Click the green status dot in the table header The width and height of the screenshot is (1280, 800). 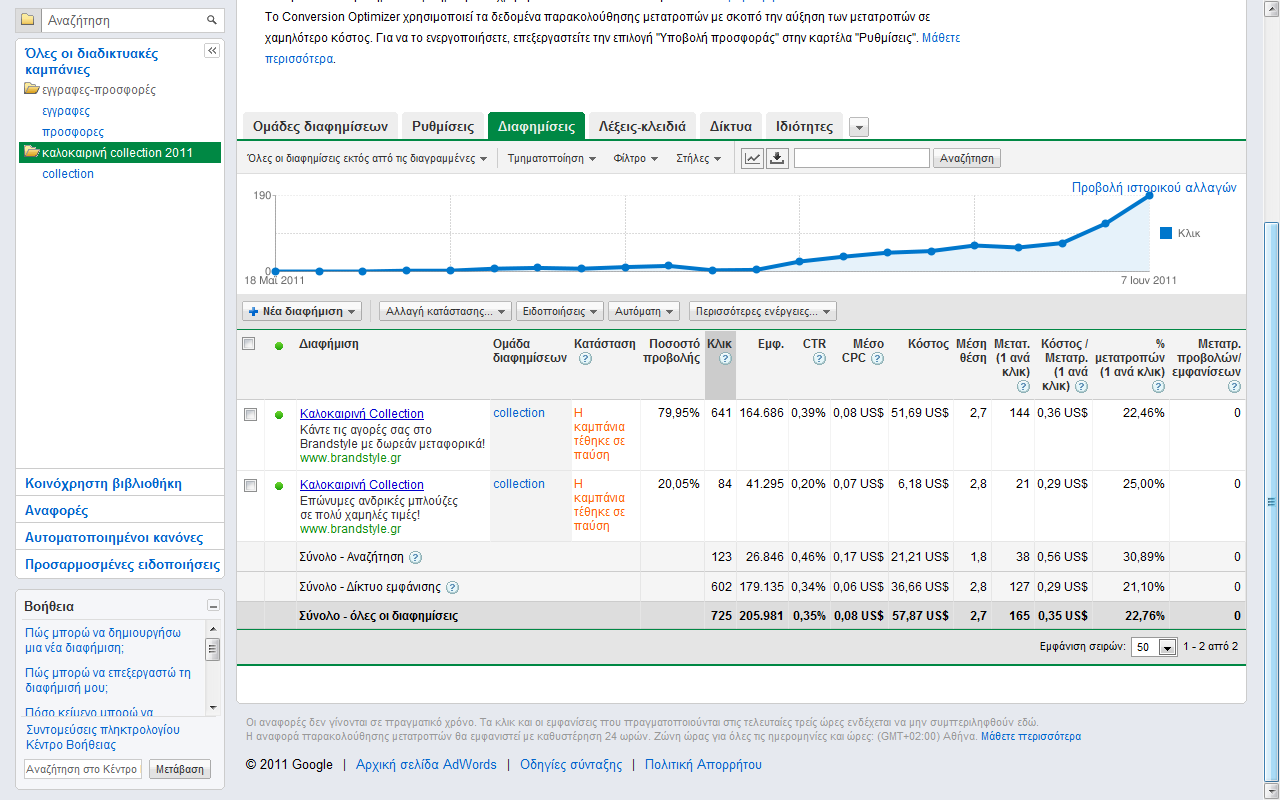pos(279,346)
